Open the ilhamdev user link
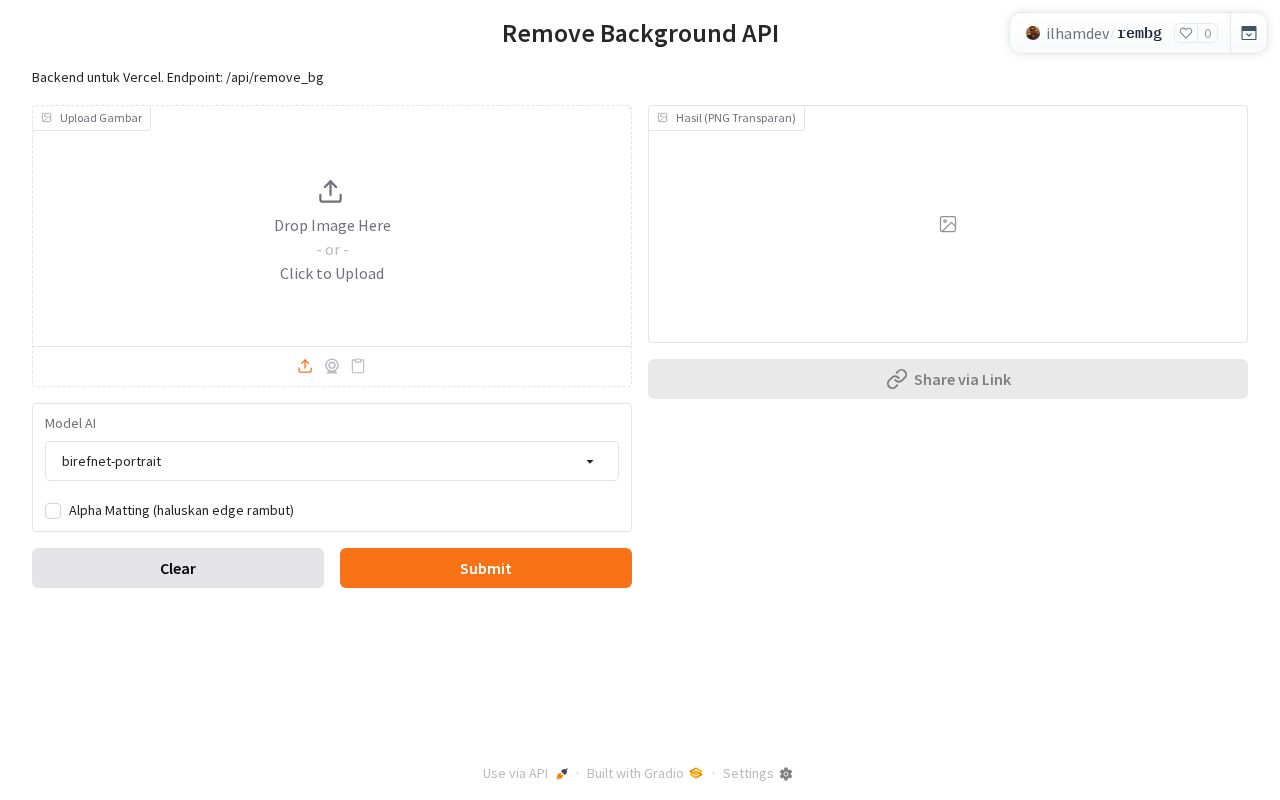Screen dimensions: 1280x800 click(x=1077, y=33)
